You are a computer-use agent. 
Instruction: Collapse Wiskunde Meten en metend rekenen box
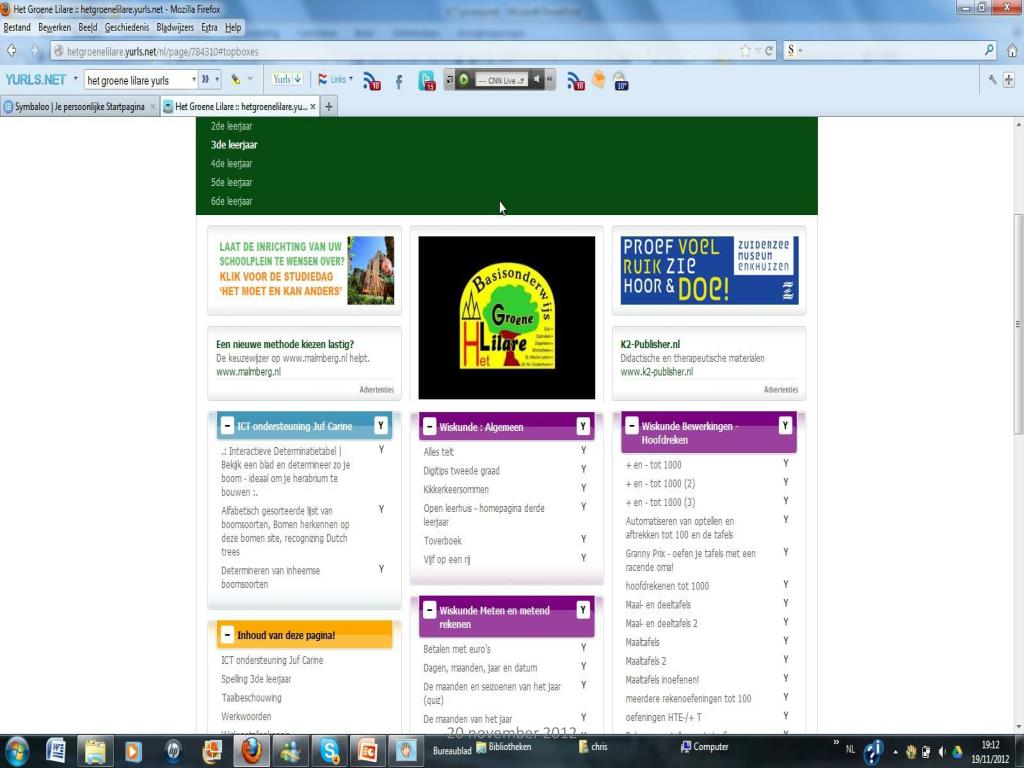pyautogui.click(x=430, y=610)
